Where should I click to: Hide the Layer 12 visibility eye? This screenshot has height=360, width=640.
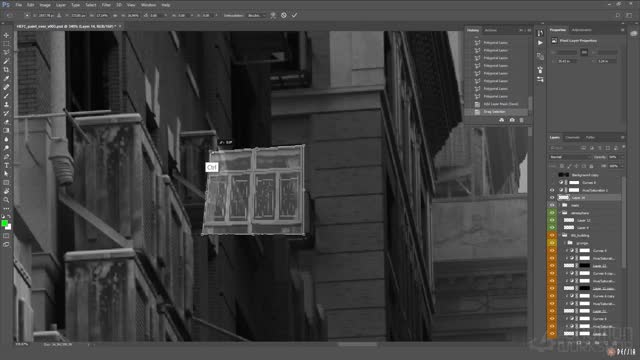click(552, 220)
